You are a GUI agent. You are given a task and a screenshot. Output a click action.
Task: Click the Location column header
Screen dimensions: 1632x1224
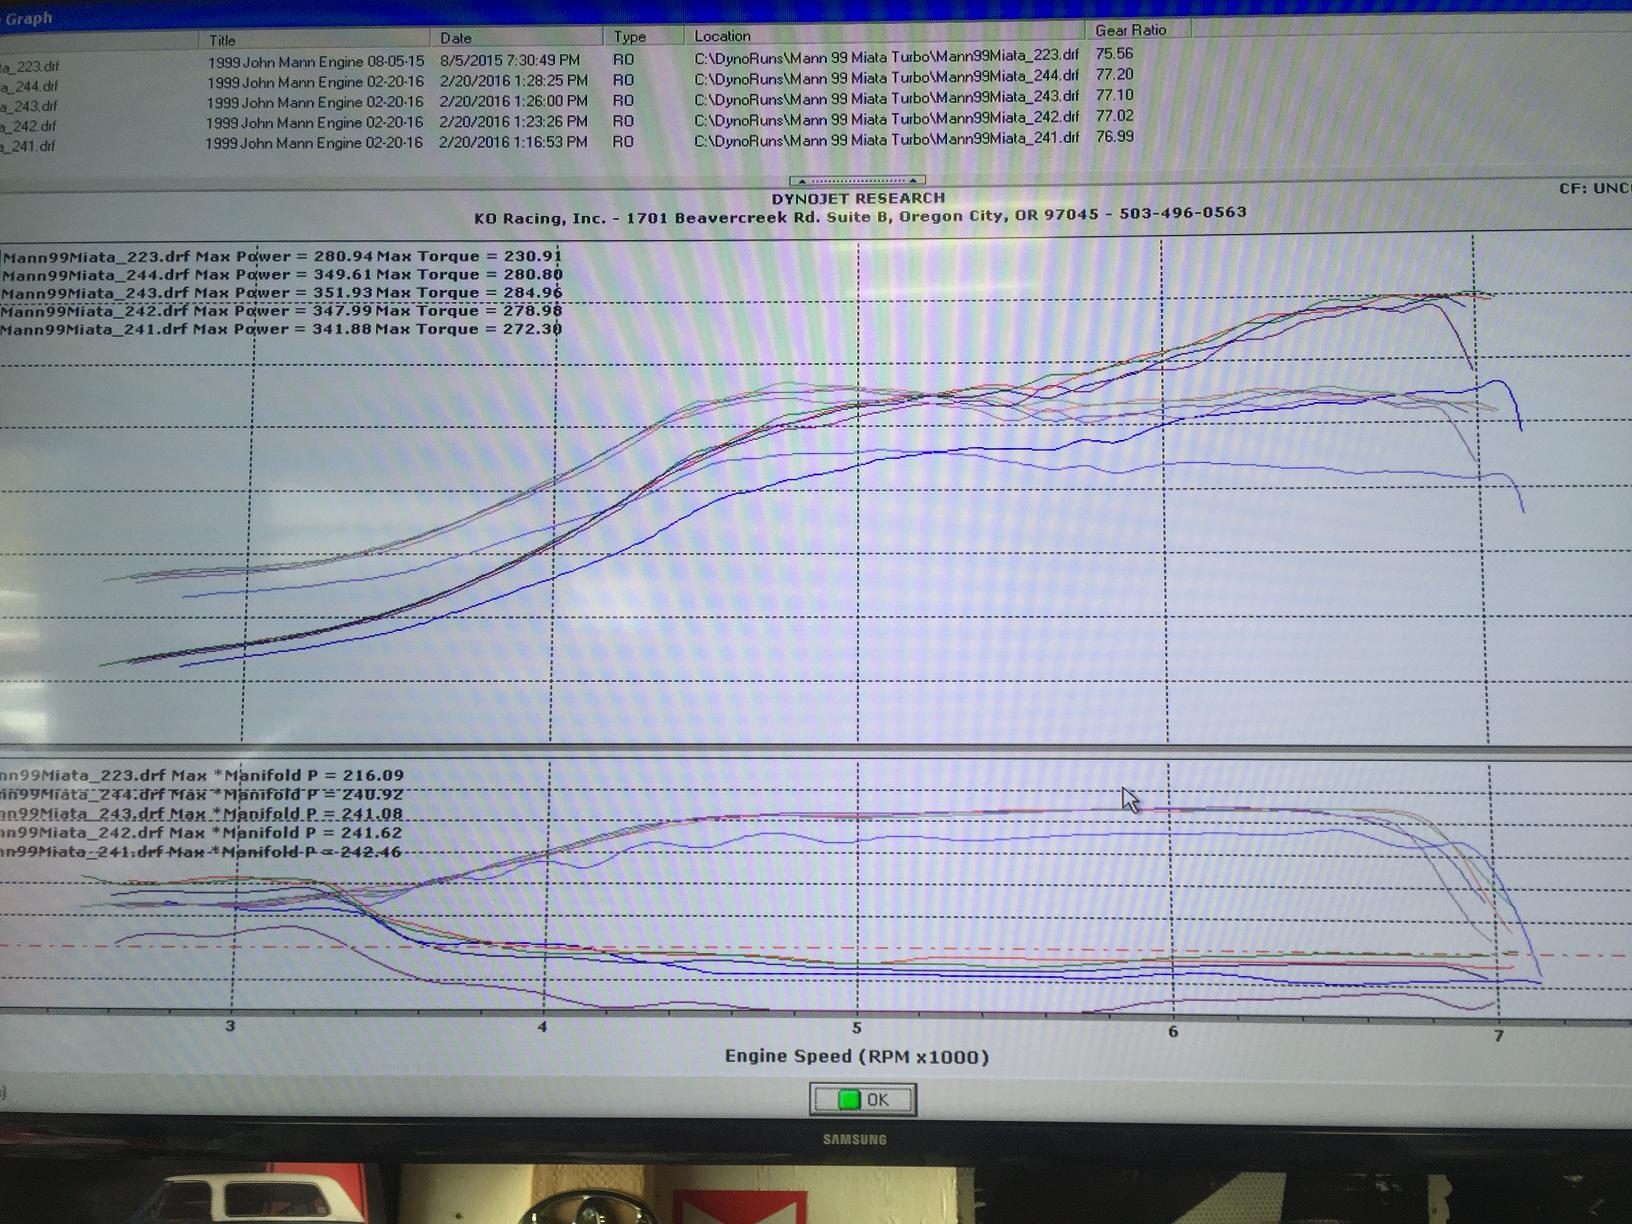[722, 36]
